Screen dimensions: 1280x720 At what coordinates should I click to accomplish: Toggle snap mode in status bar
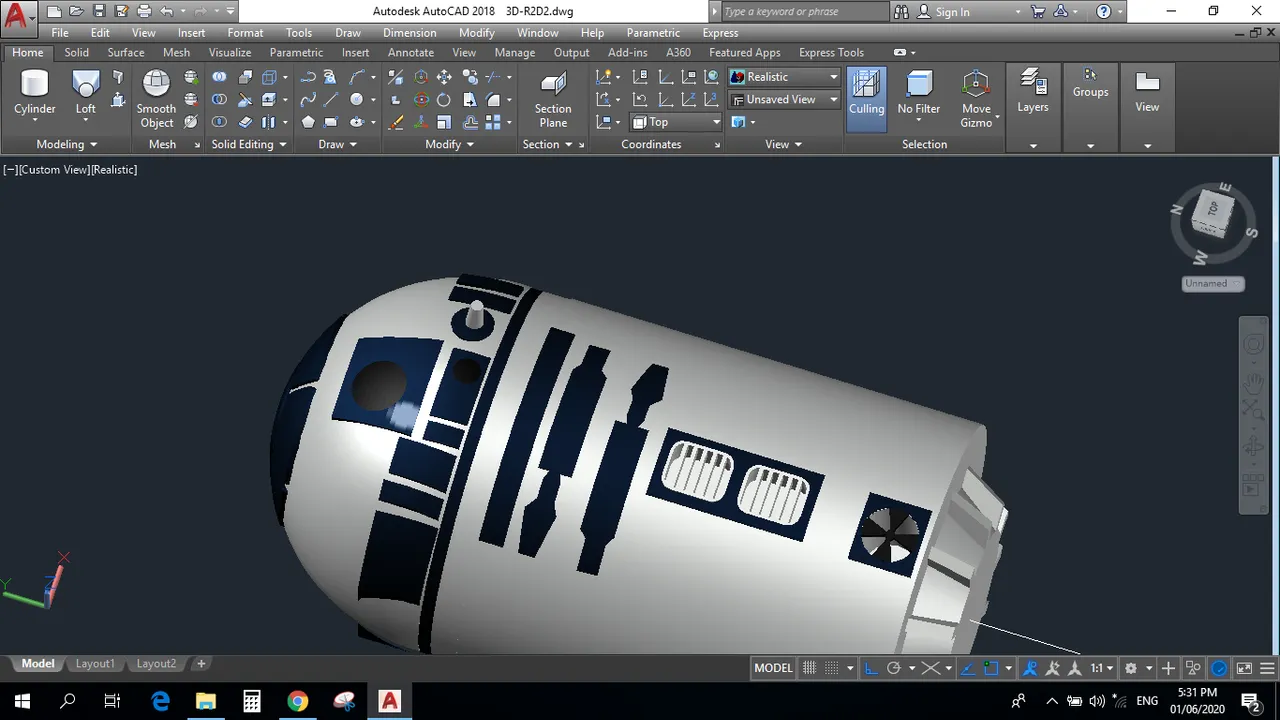[832, 668]
